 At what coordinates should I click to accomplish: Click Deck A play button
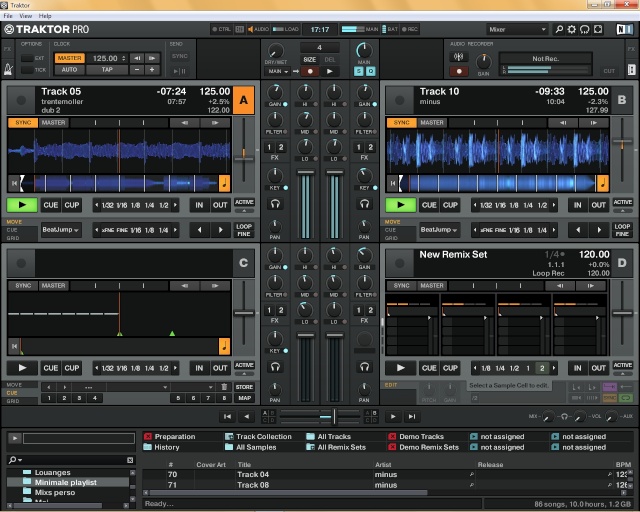[22, 205]
